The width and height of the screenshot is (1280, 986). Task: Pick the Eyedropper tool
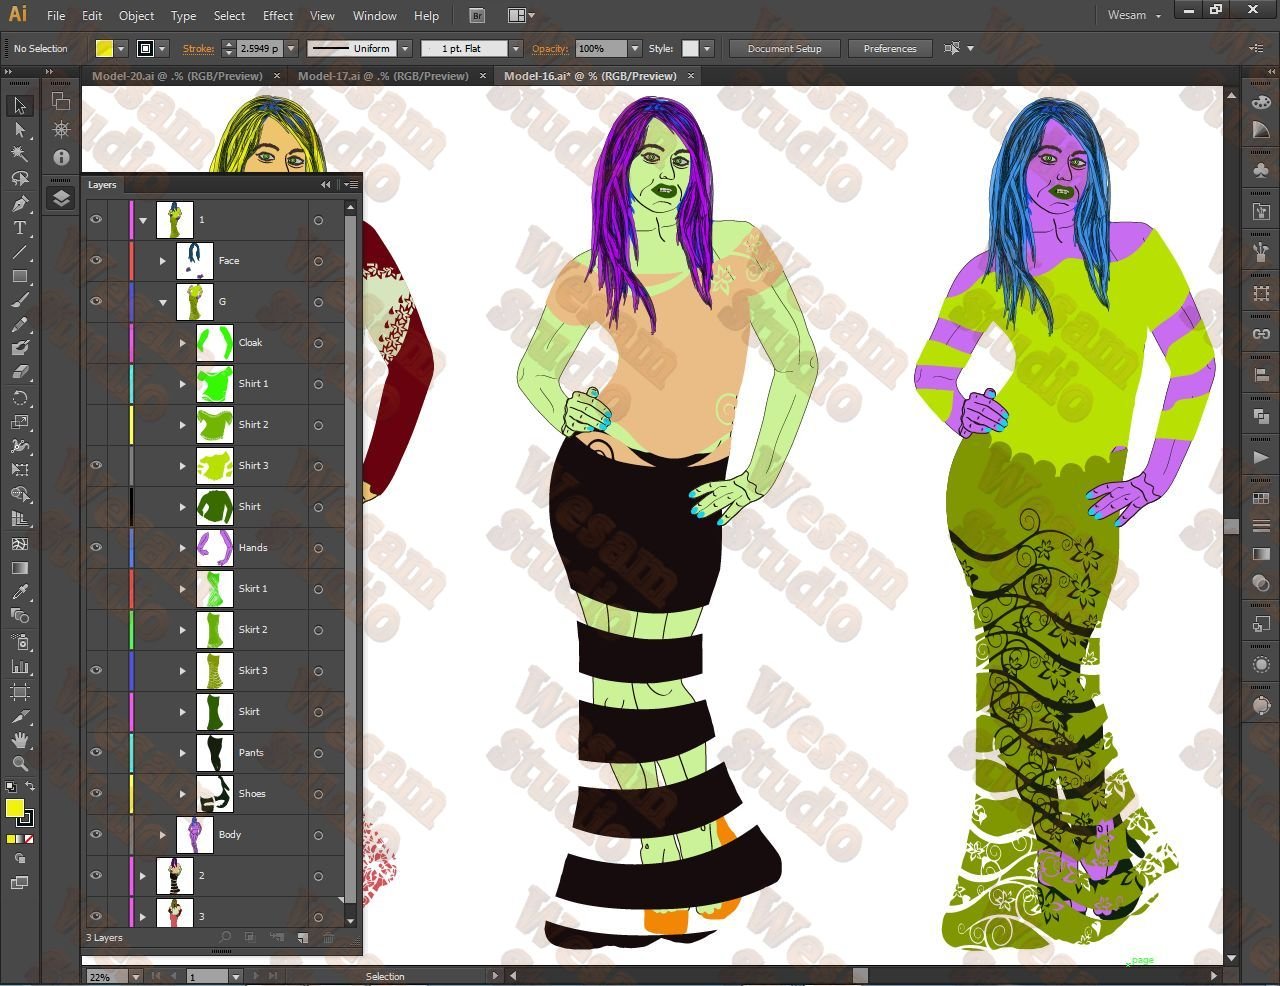click(20, 592)
